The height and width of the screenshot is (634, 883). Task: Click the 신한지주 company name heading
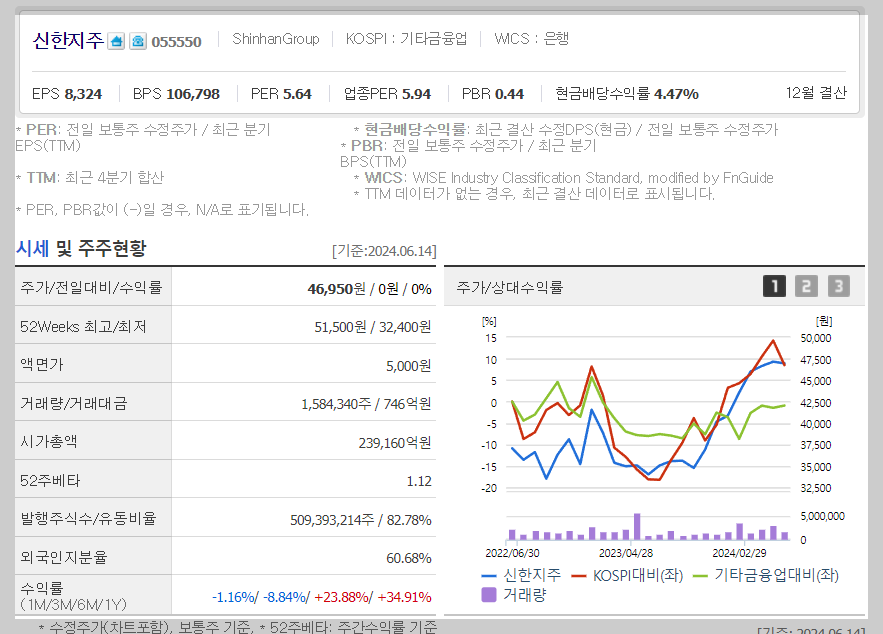[x=68, y=41]
